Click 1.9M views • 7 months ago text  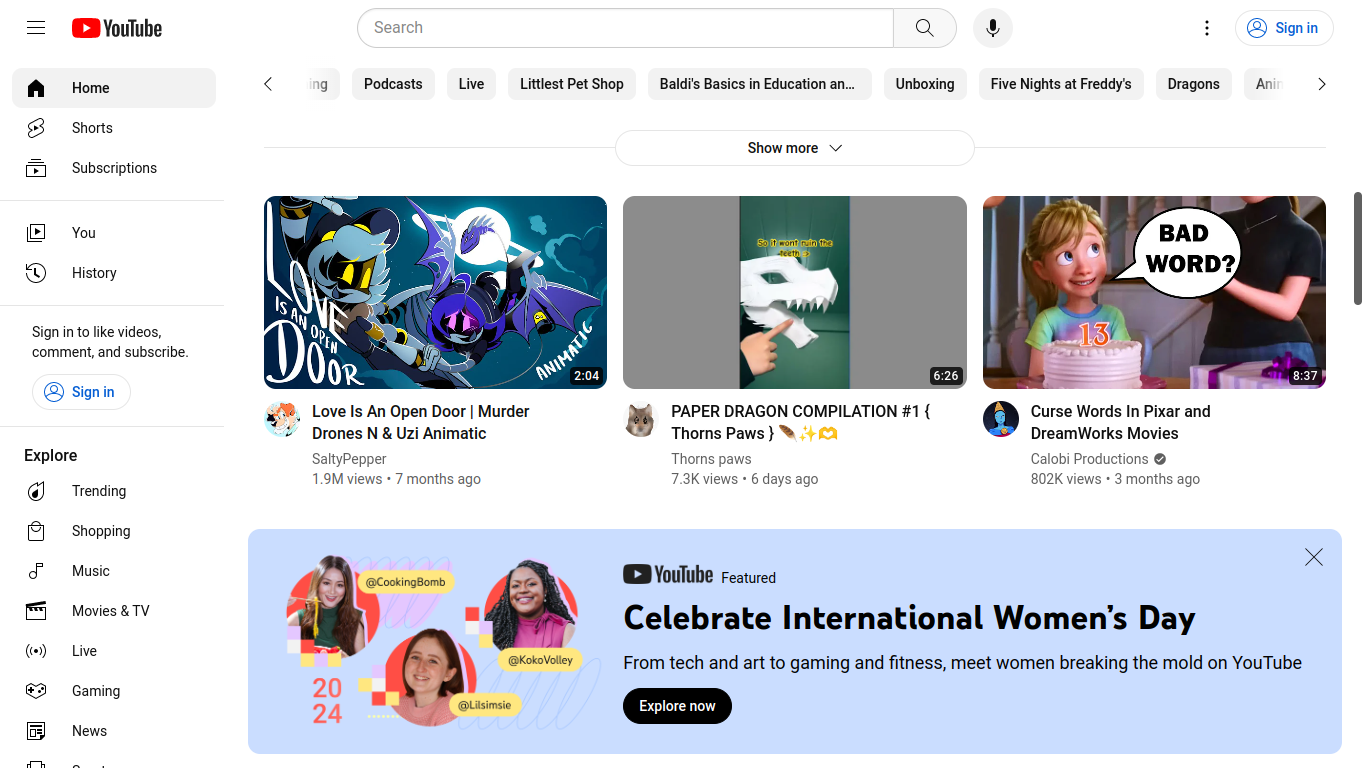pyautogui.click(x=396, y=479)
